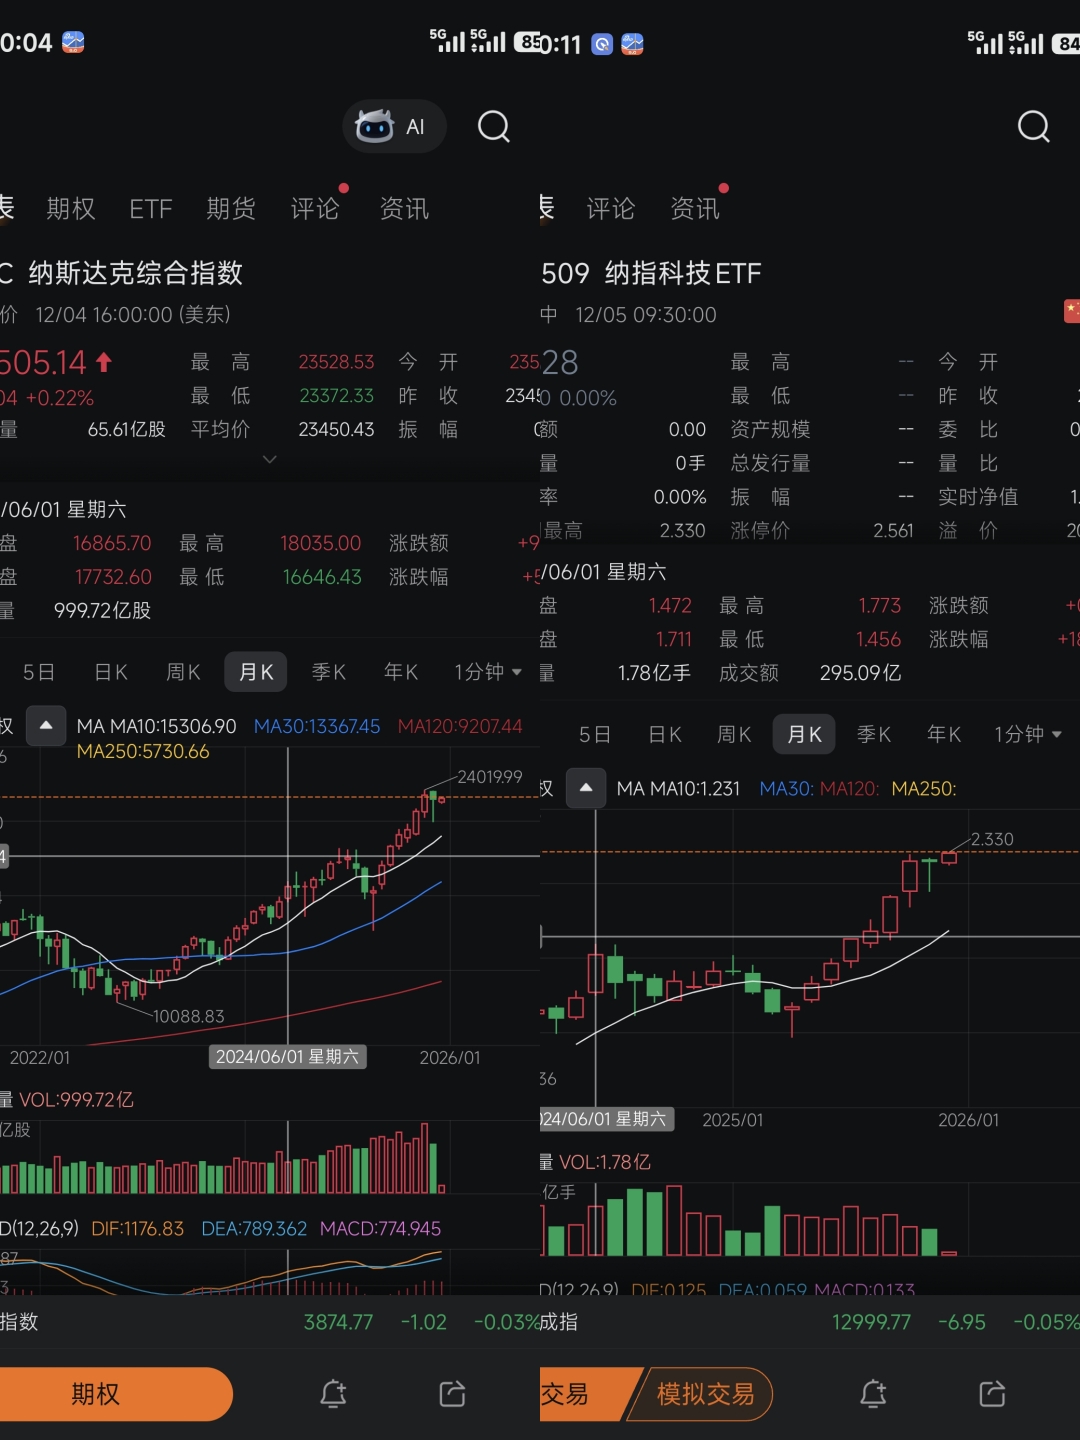Select 年K period on 纳指科技ETF chart
The width and height of the screenshot is (1080, 1440).
[944, 734]
